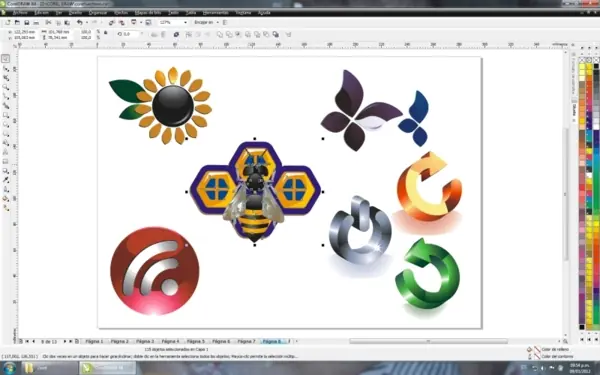The height and width of the screenshot is (375, 600).
Task: Click the horizontal scrollbar thumb
Action: pyautogui.click(x=428, y=341)
